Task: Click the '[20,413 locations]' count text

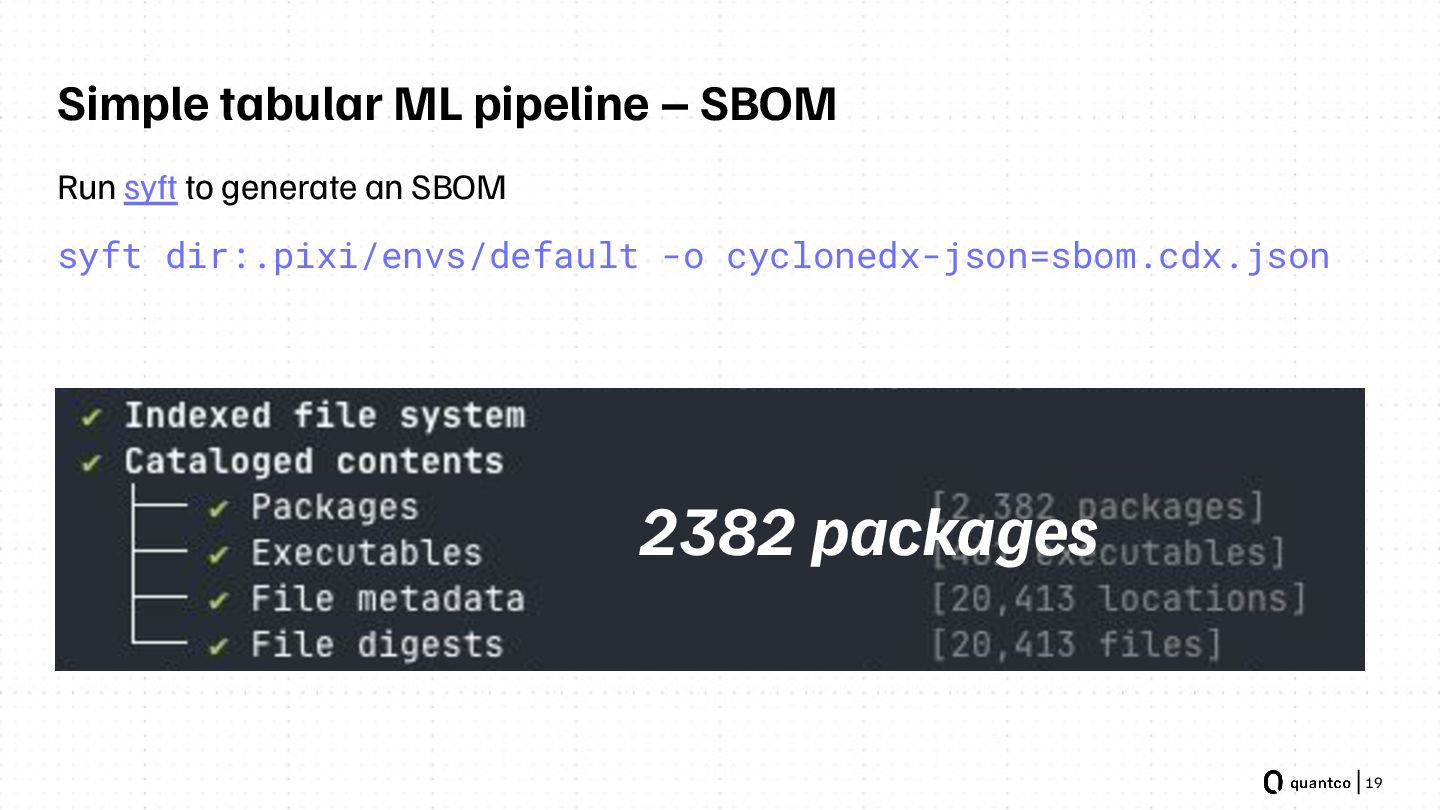Action: point(1118,600)
